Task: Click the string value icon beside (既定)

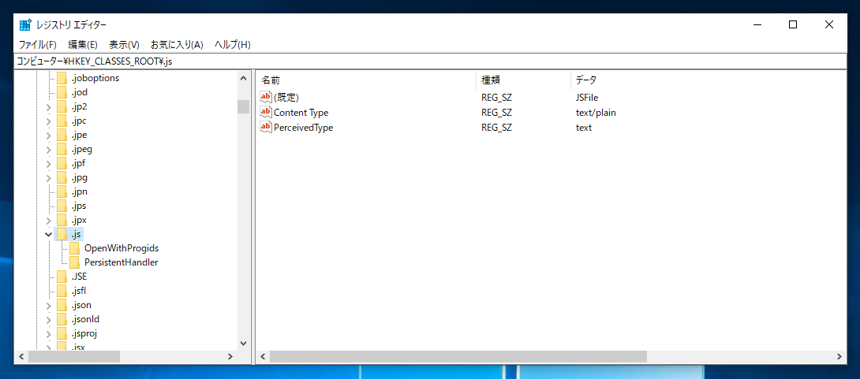Action: 266,97
